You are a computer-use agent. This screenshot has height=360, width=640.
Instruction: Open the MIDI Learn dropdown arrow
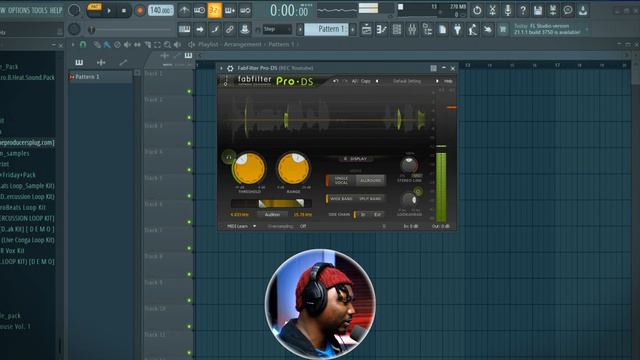(x=255, y=226)
